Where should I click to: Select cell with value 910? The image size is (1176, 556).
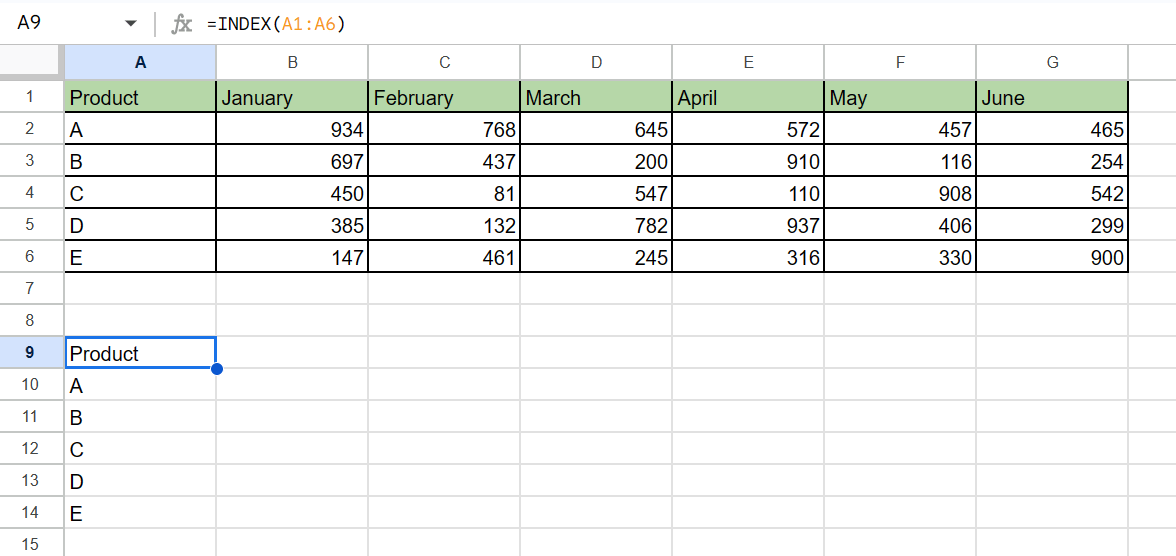748,161
